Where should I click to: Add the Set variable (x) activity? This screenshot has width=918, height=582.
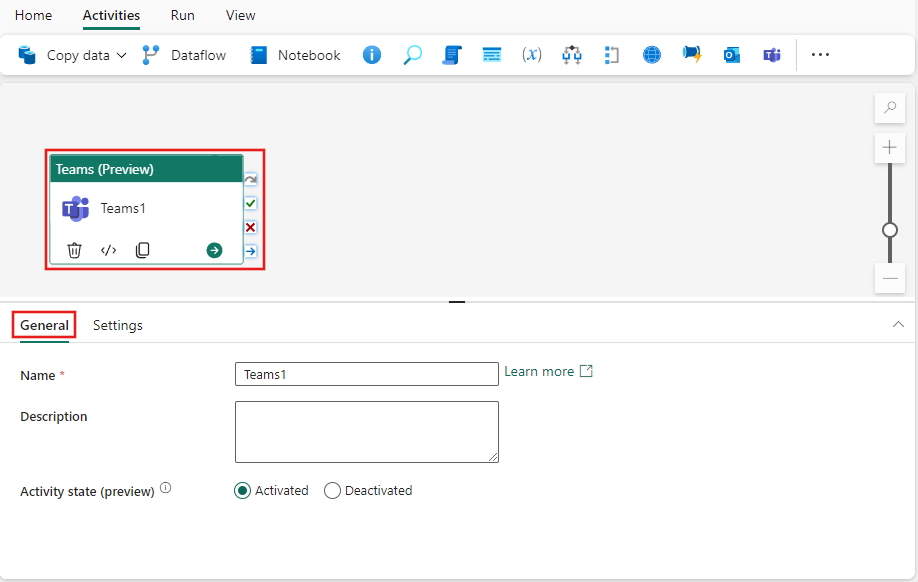(532, 55)
